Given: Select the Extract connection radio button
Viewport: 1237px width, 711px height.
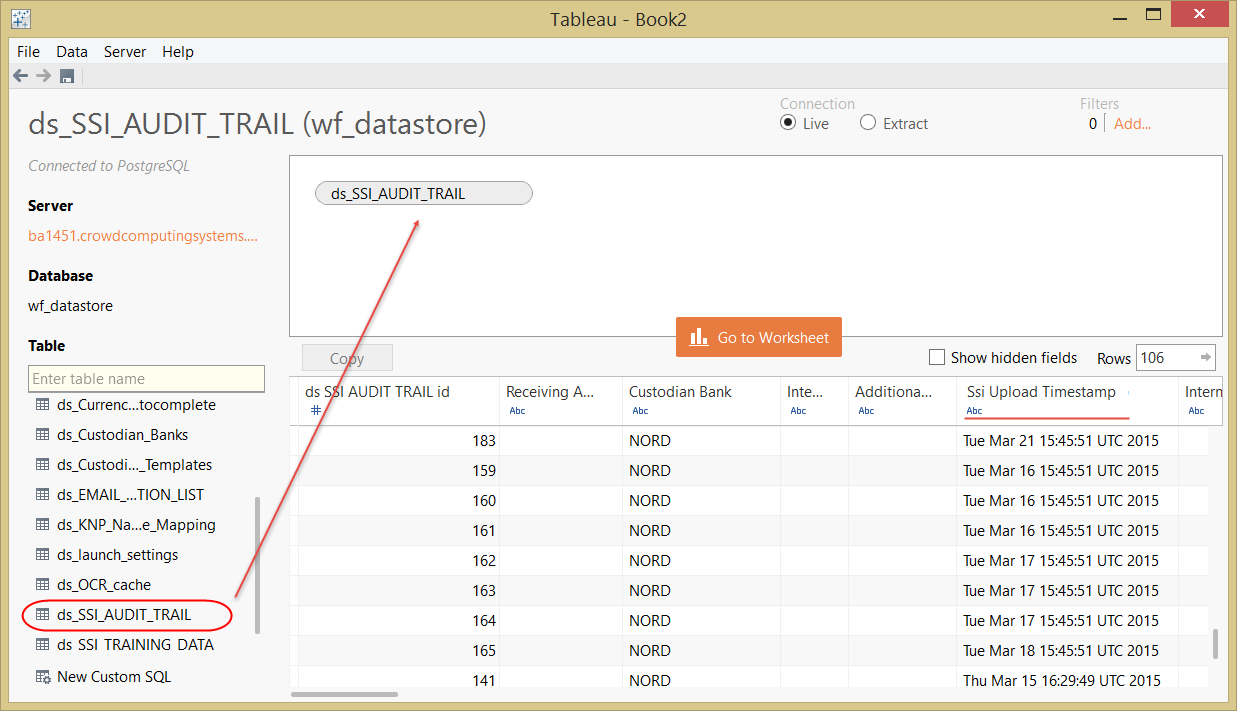Looking at the screenshot, I should coord(868,123).
